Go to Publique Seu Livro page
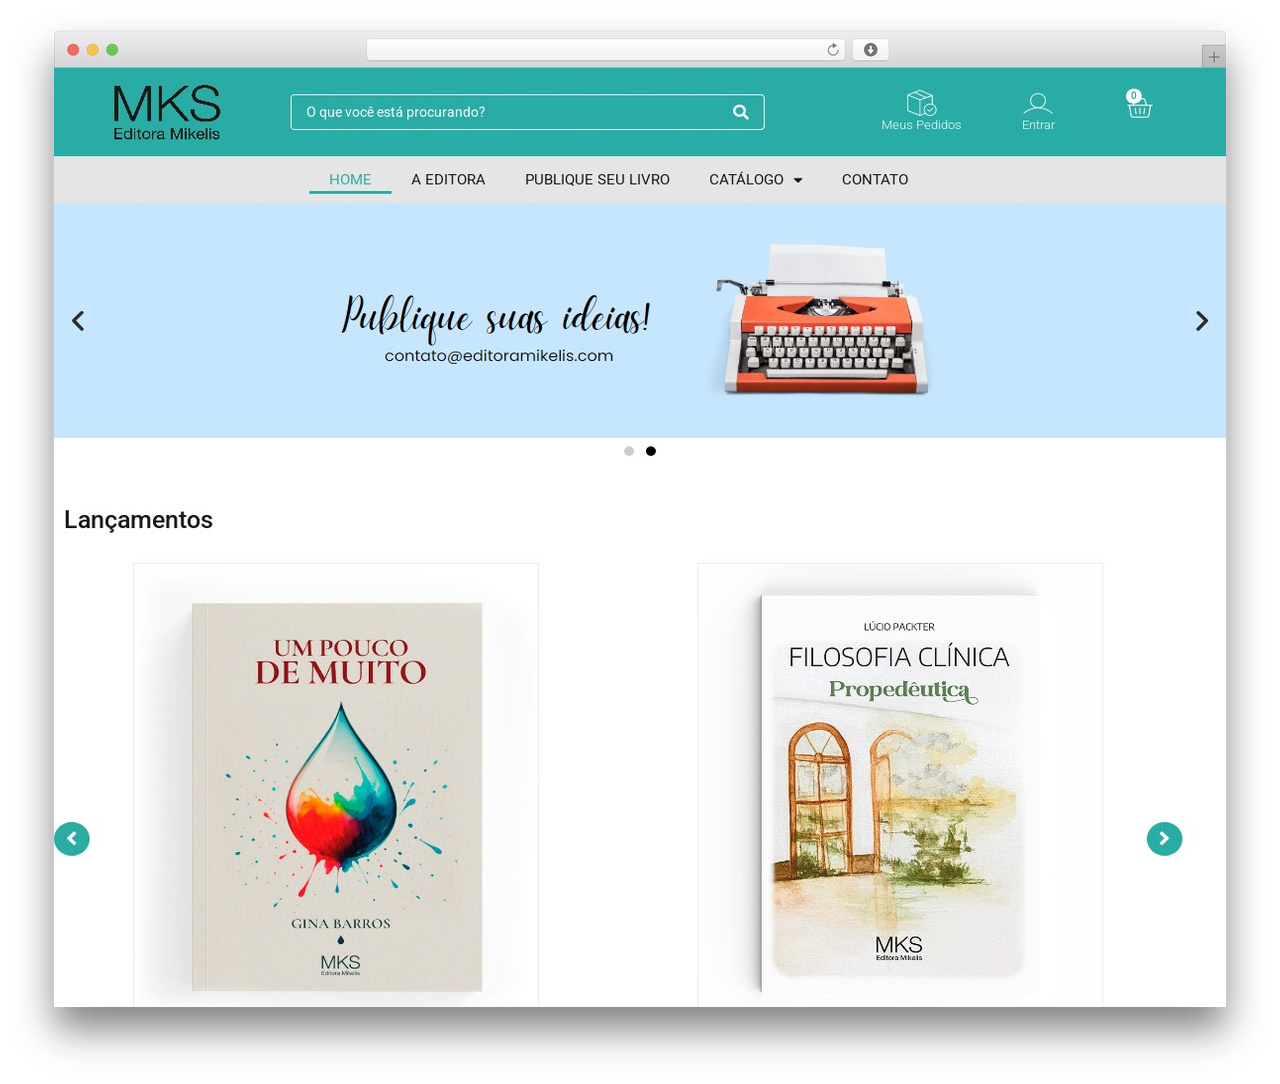Screen dimensions: 1280x1084 (597, 180)
